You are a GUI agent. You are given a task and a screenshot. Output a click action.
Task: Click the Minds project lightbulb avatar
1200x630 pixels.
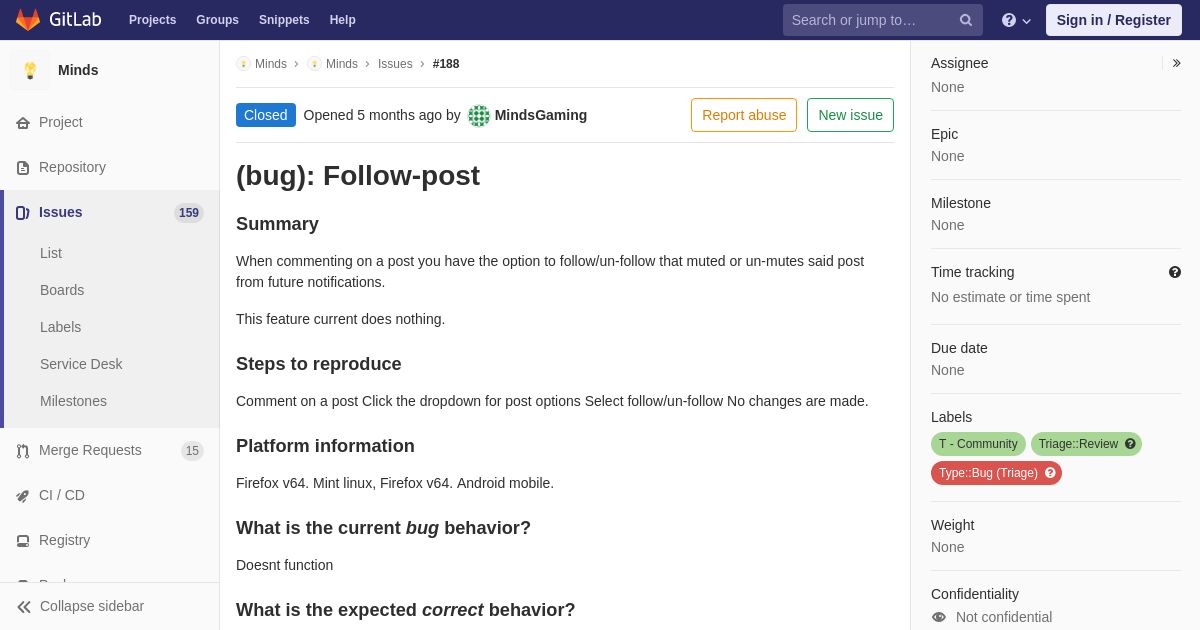[30, 70]
